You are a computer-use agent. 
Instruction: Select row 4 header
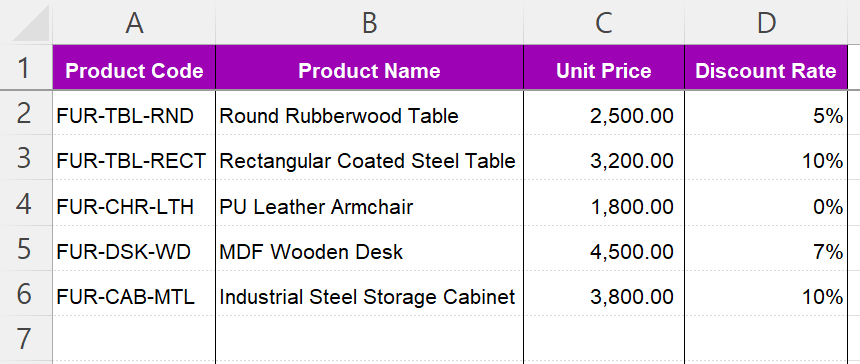click(26, 203)
